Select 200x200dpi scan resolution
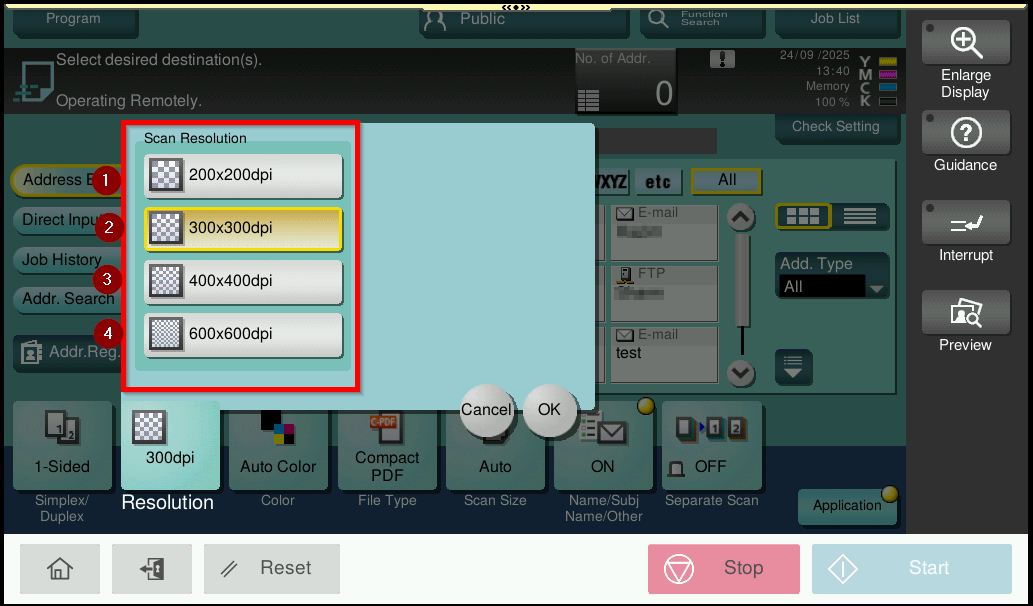 (x=243, y=176)
